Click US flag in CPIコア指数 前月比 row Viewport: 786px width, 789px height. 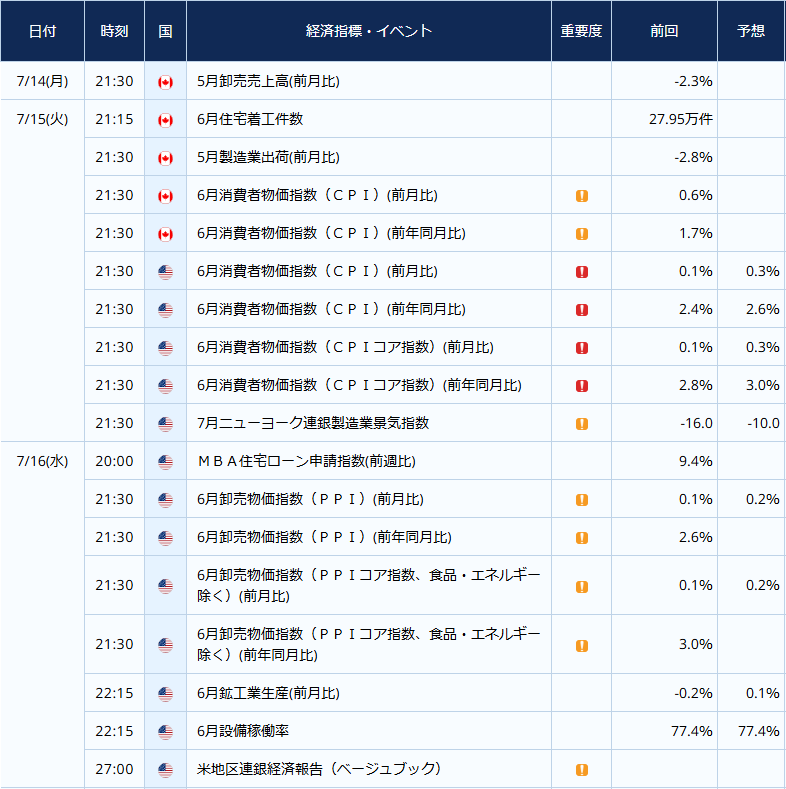[x=165, y=348]
